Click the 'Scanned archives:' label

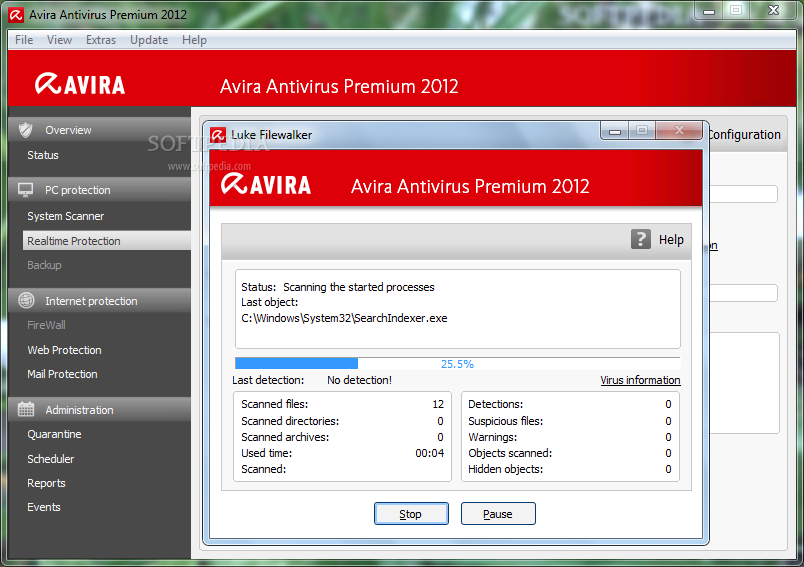[285, 437]
